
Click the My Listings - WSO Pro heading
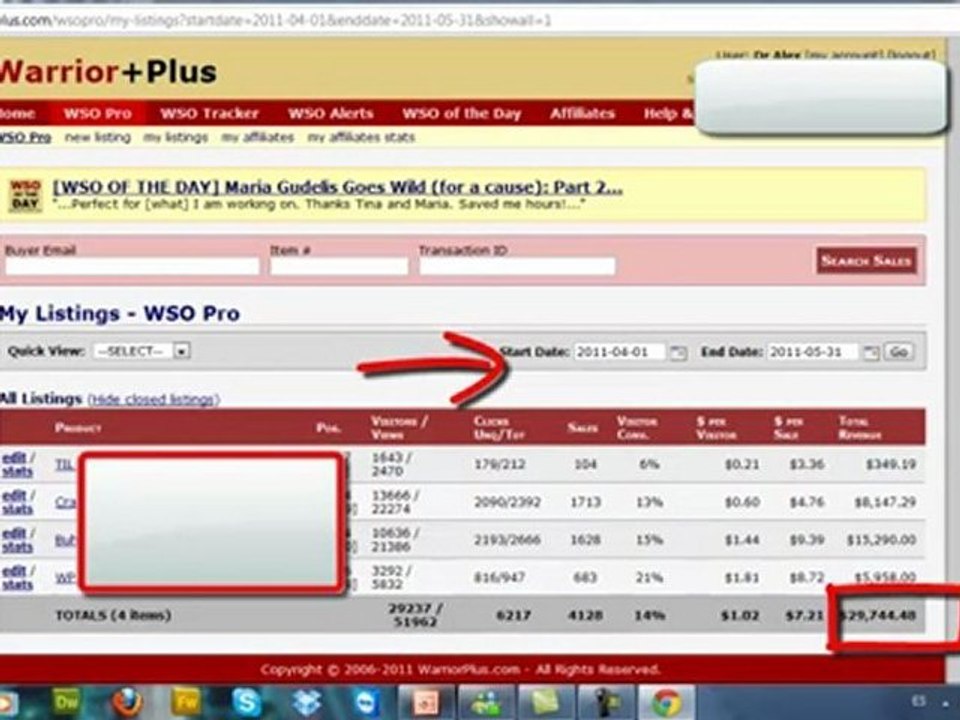click(120, 313)
